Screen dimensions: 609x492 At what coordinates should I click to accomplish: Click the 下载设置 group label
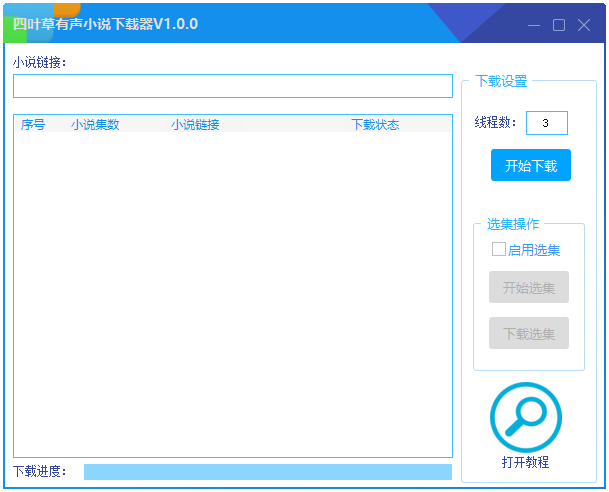click(x=501, y=82)
